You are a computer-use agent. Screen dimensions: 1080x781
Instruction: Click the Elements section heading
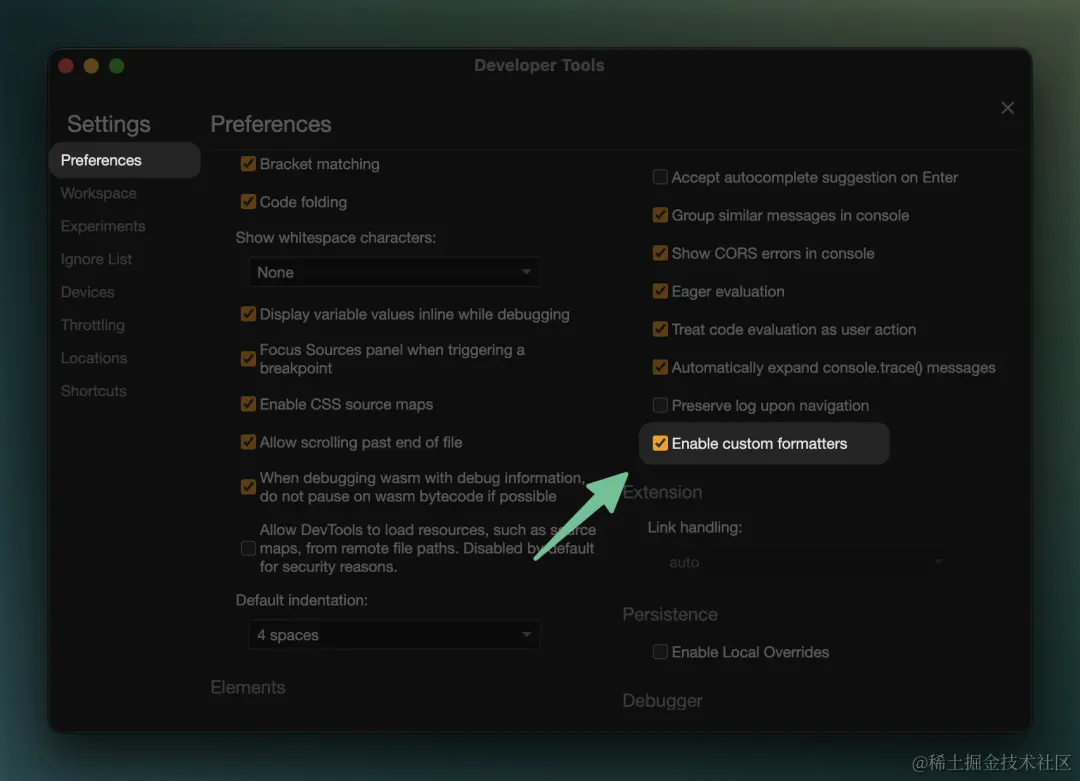tap(248, 687)
